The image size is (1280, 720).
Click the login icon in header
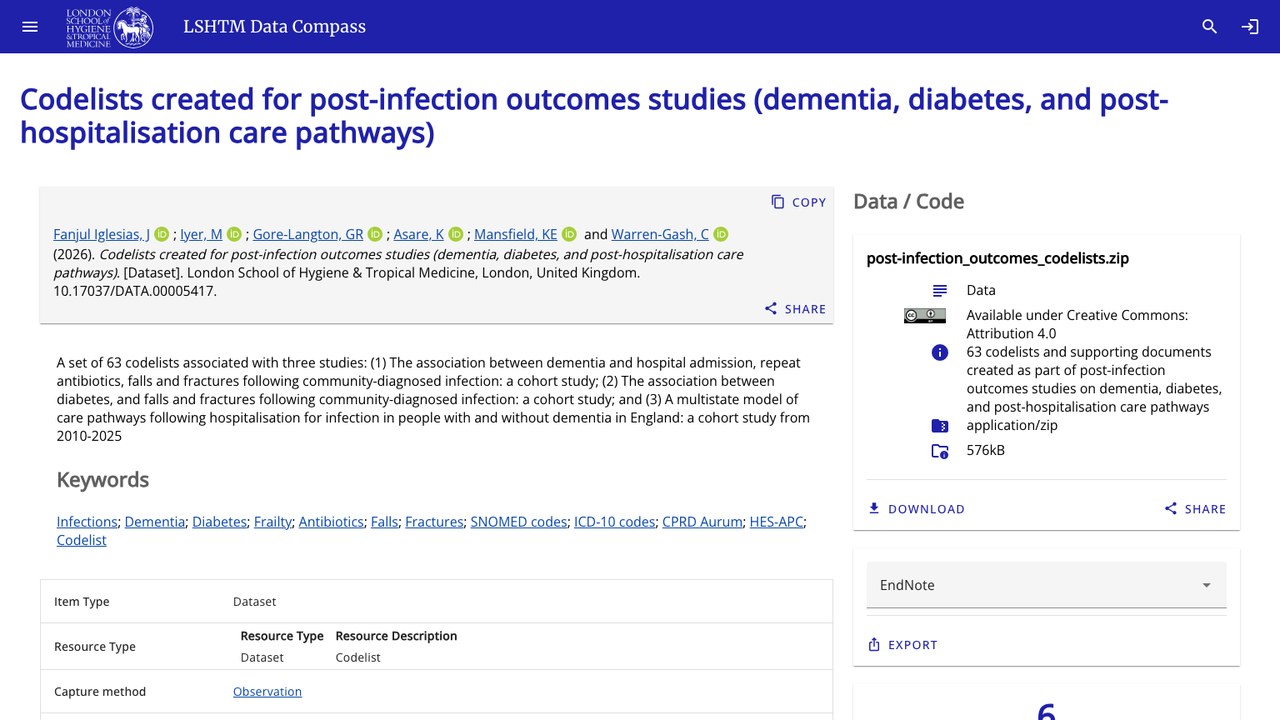(x=1250, y=27)
